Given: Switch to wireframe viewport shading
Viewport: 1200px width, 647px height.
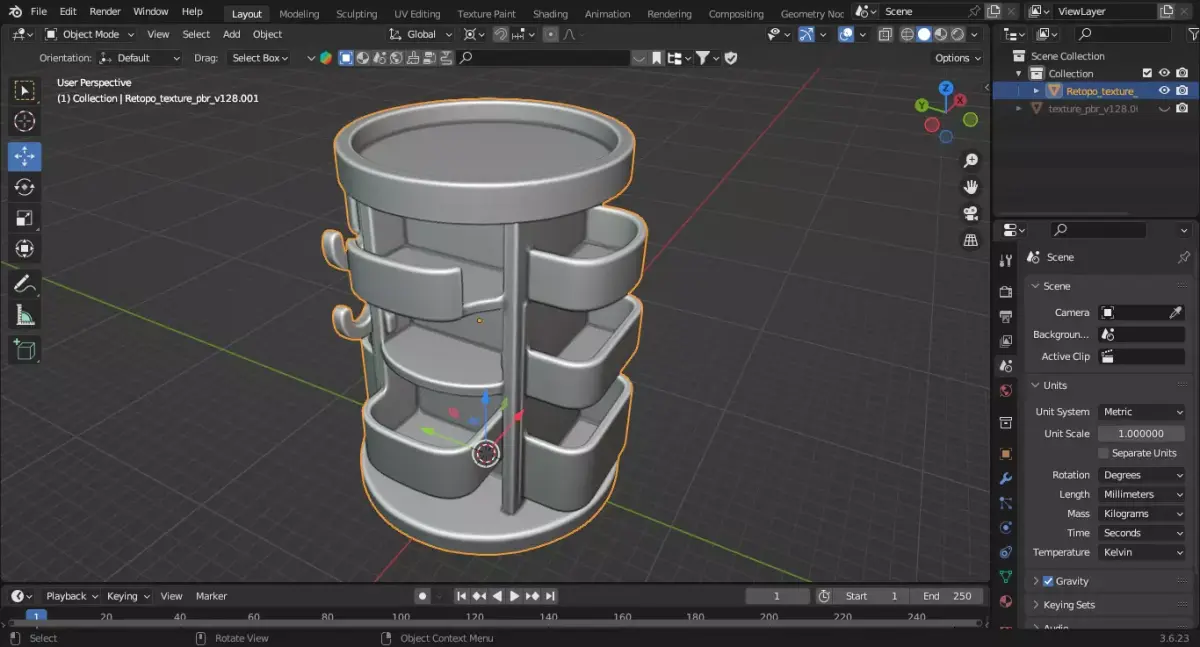Looking at the screenshot, I should coord(907,34).
